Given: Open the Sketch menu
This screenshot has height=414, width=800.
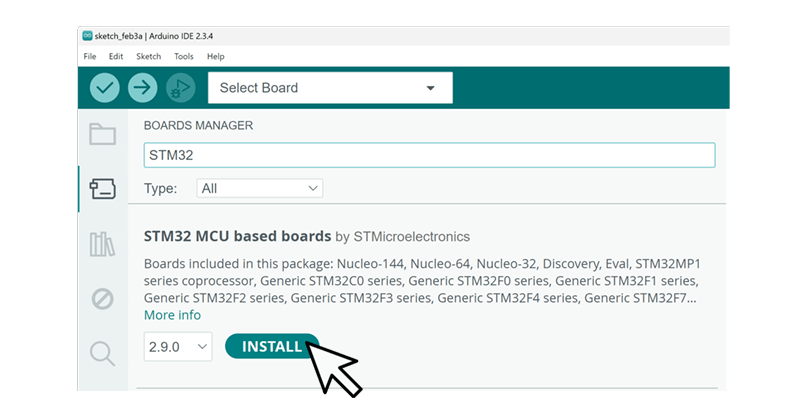Looking at the screenshot, I should [148, 56].
